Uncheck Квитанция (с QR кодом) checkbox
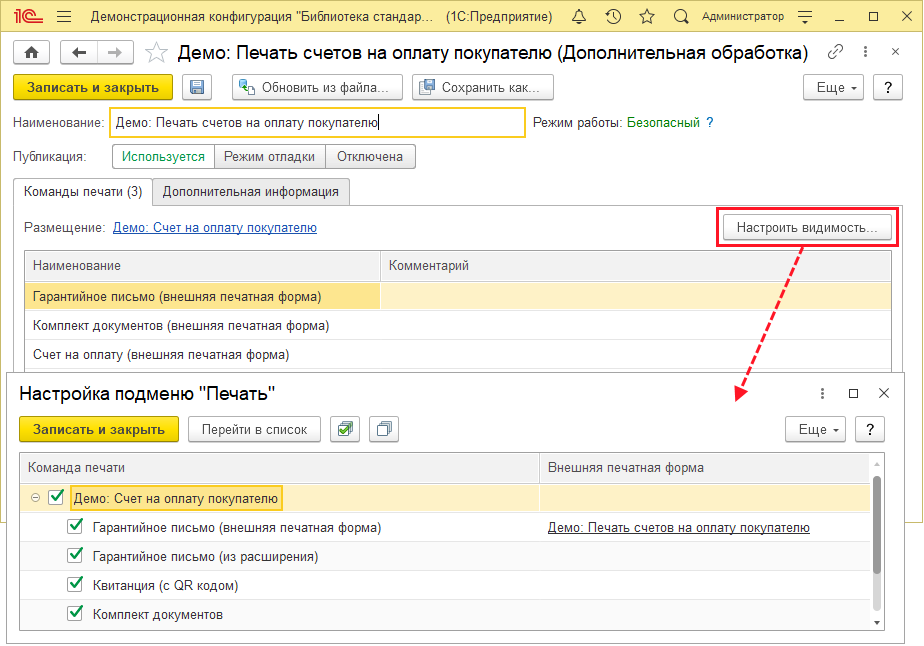 point(75,585)
